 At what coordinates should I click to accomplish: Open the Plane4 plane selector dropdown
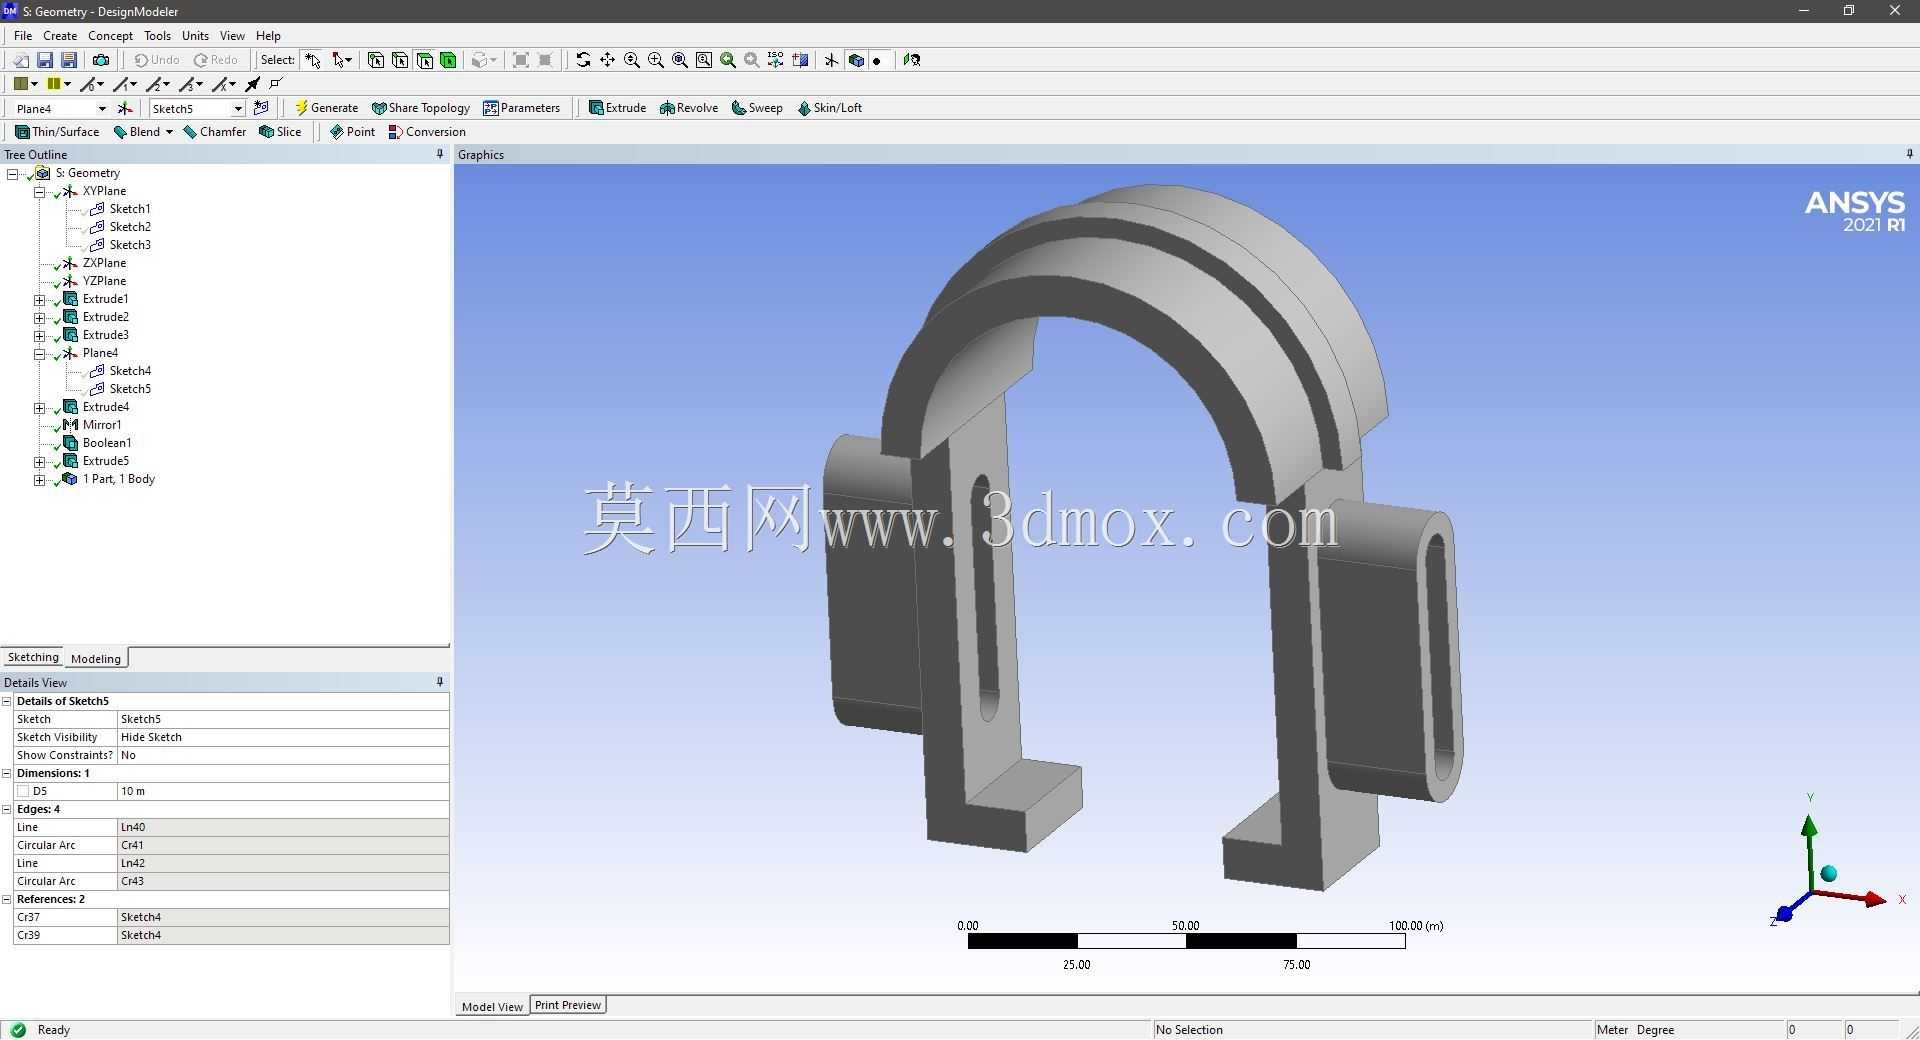pyautogui.click(x=101, y=108)
